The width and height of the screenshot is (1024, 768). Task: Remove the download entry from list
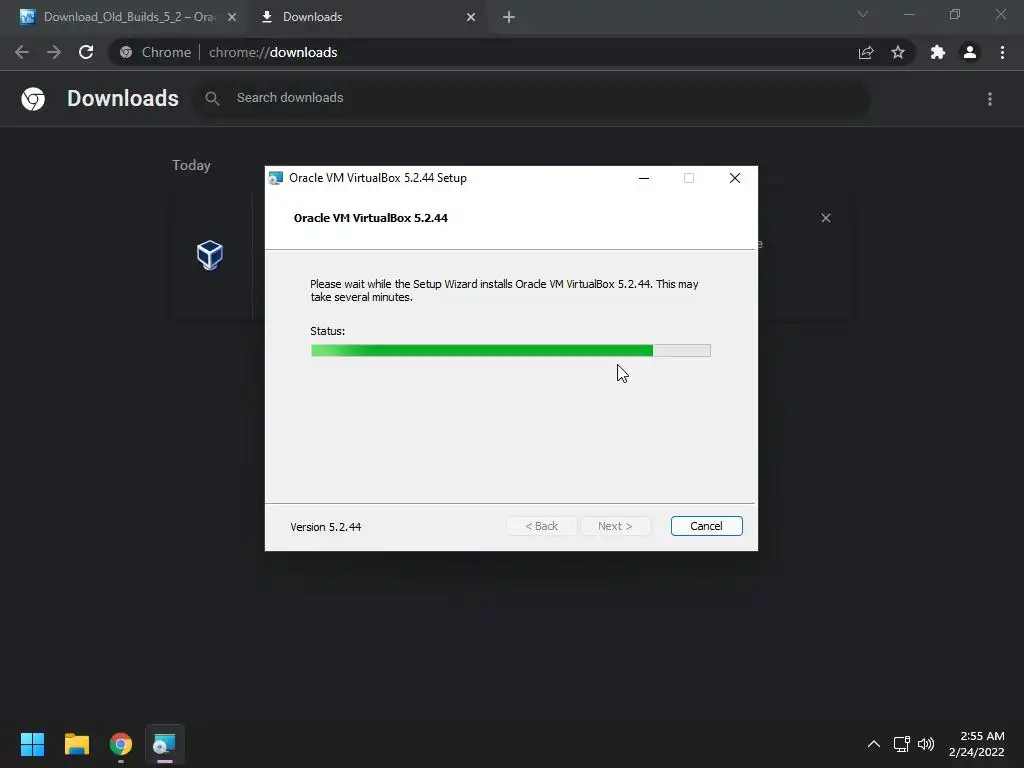[826, 218]
